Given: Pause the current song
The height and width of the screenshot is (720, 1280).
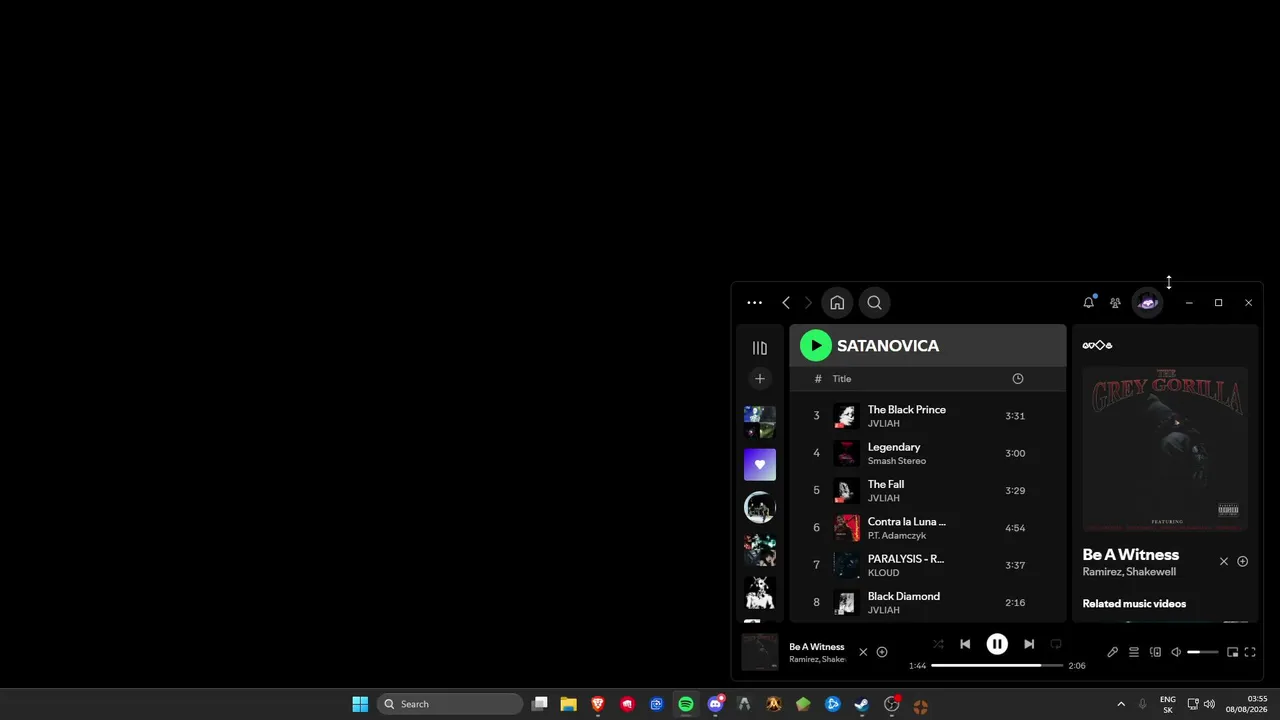Looking at the screenshot, I should (x=997, y=644).
